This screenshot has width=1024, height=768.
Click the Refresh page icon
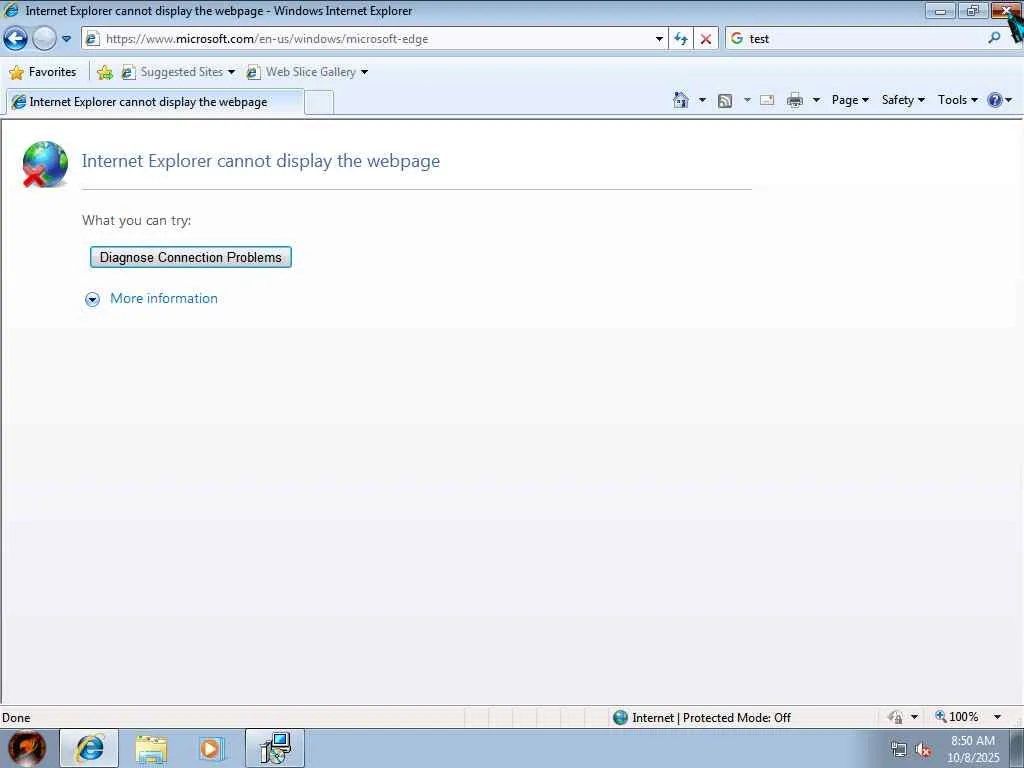[x=681, y=39]
